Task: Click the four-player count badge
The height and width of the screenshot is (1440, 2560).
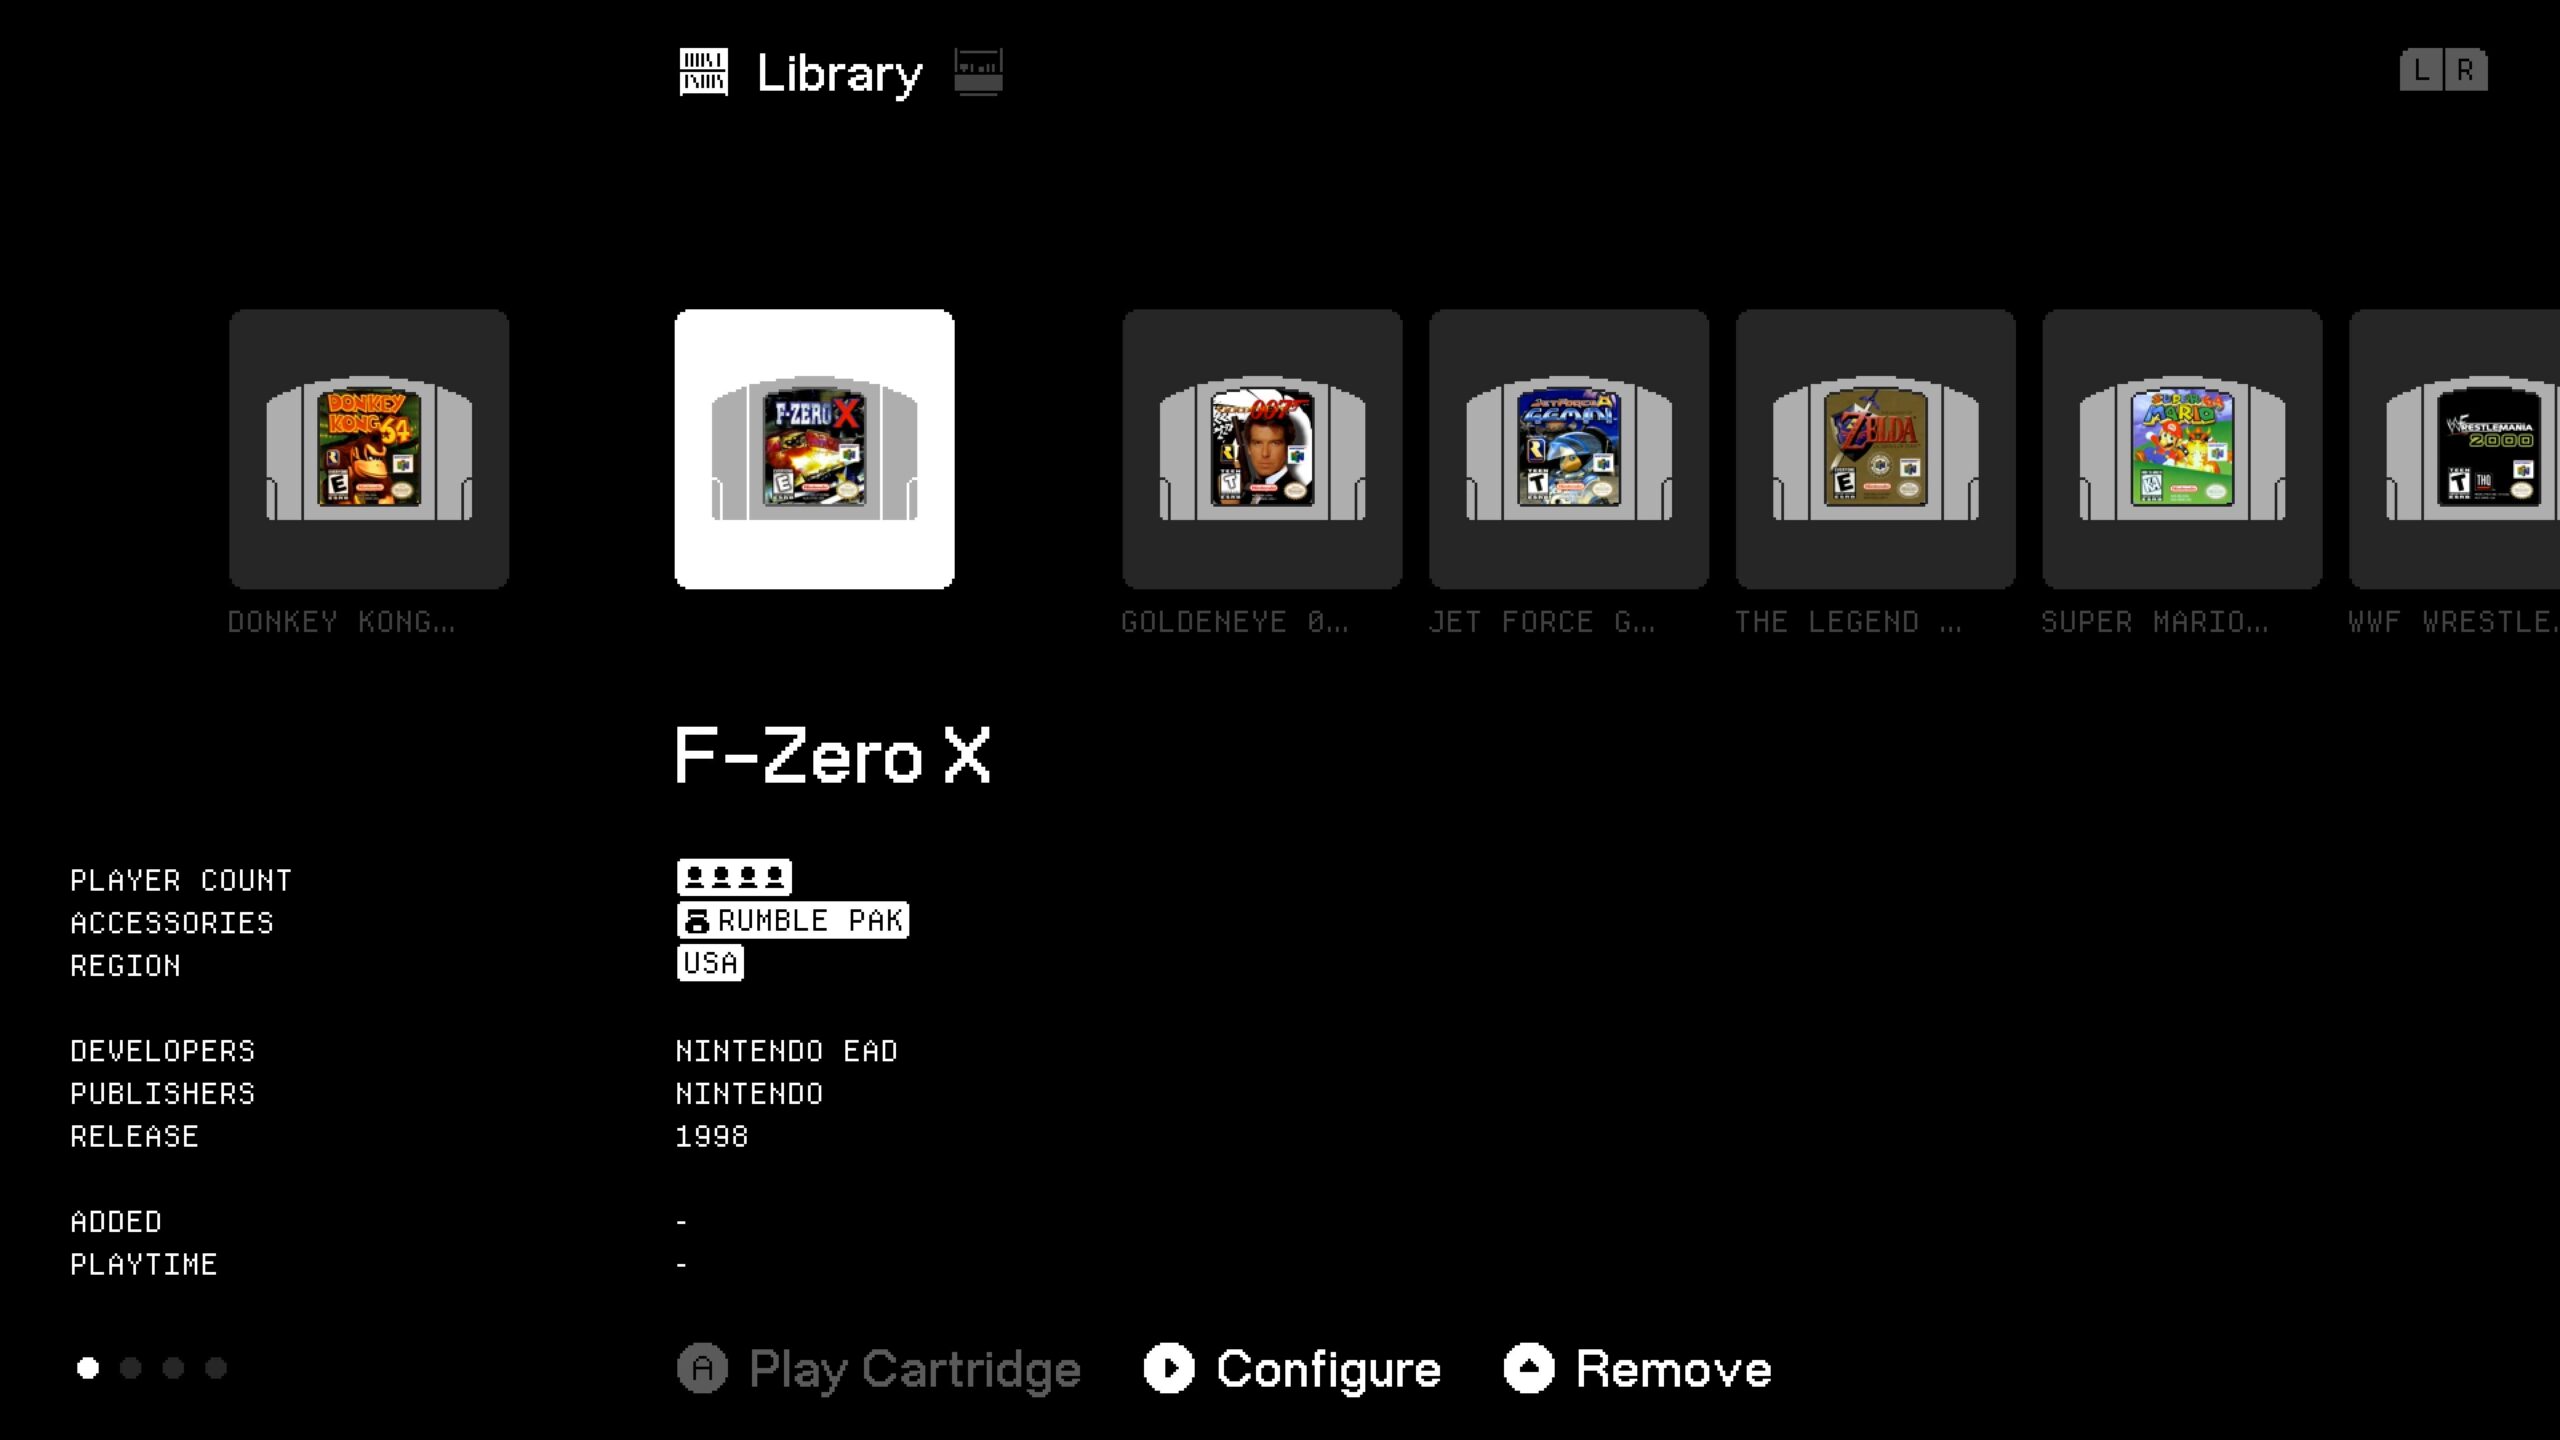Action: [734, 878]
